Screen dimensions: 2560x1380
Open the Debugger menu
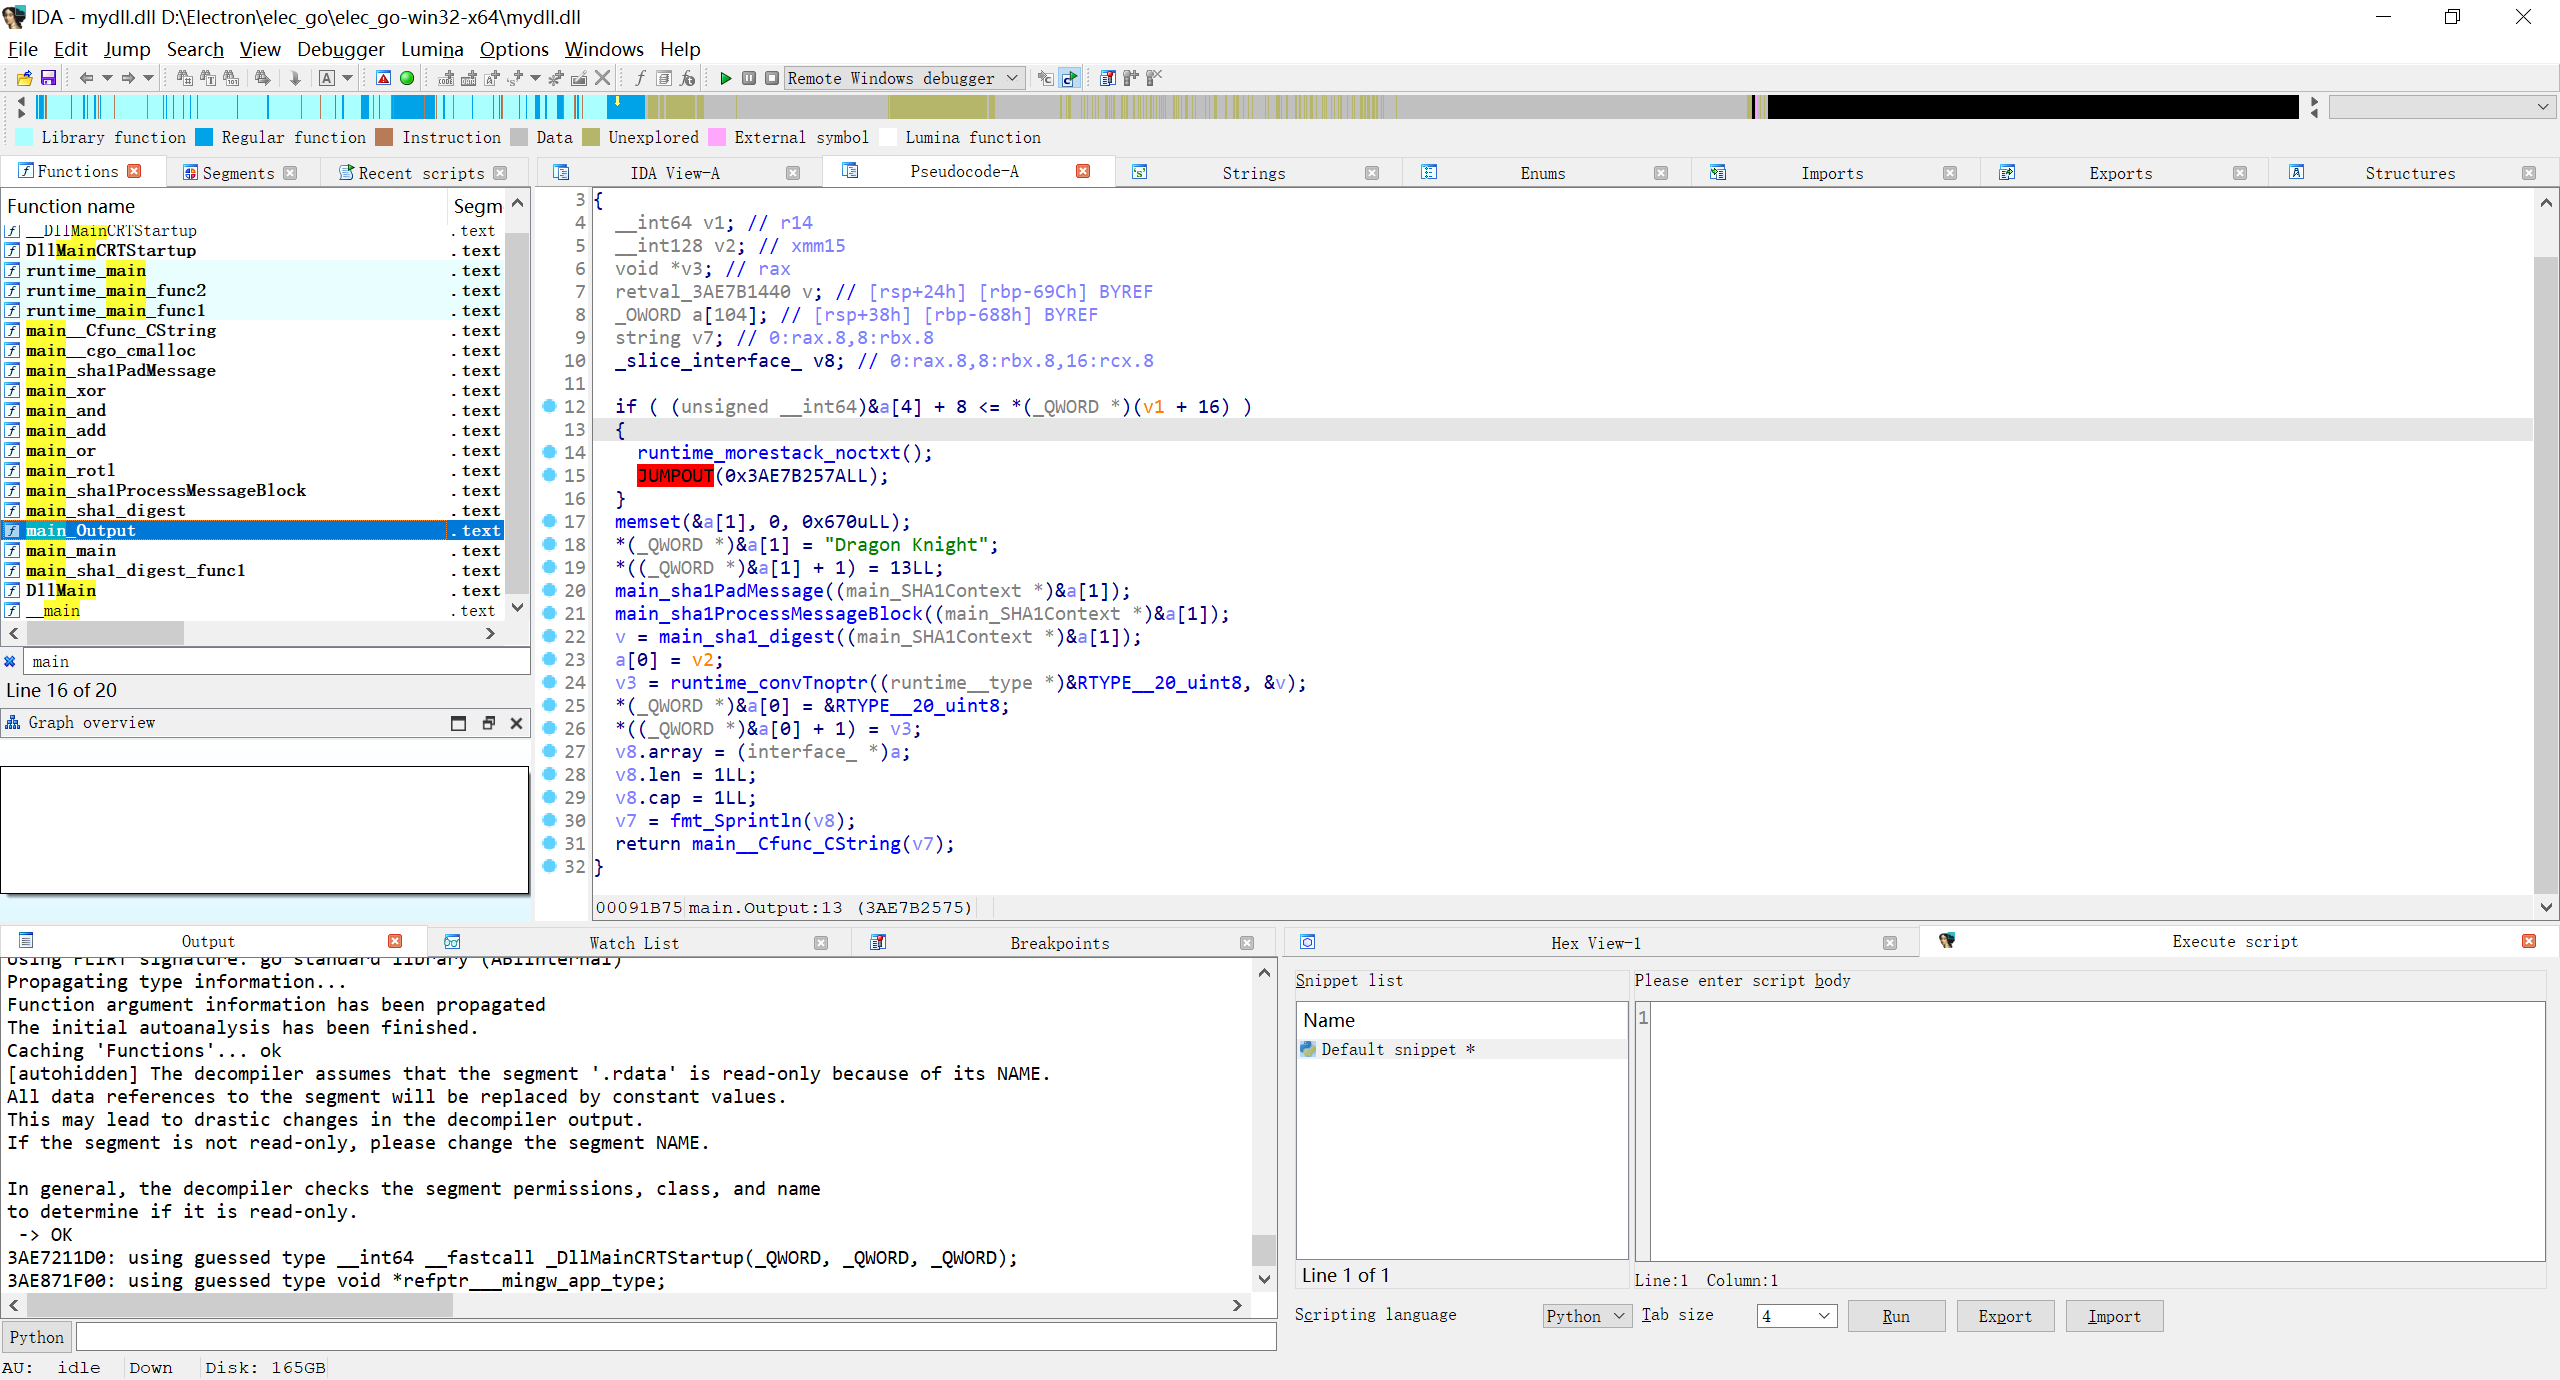(340, 49)
